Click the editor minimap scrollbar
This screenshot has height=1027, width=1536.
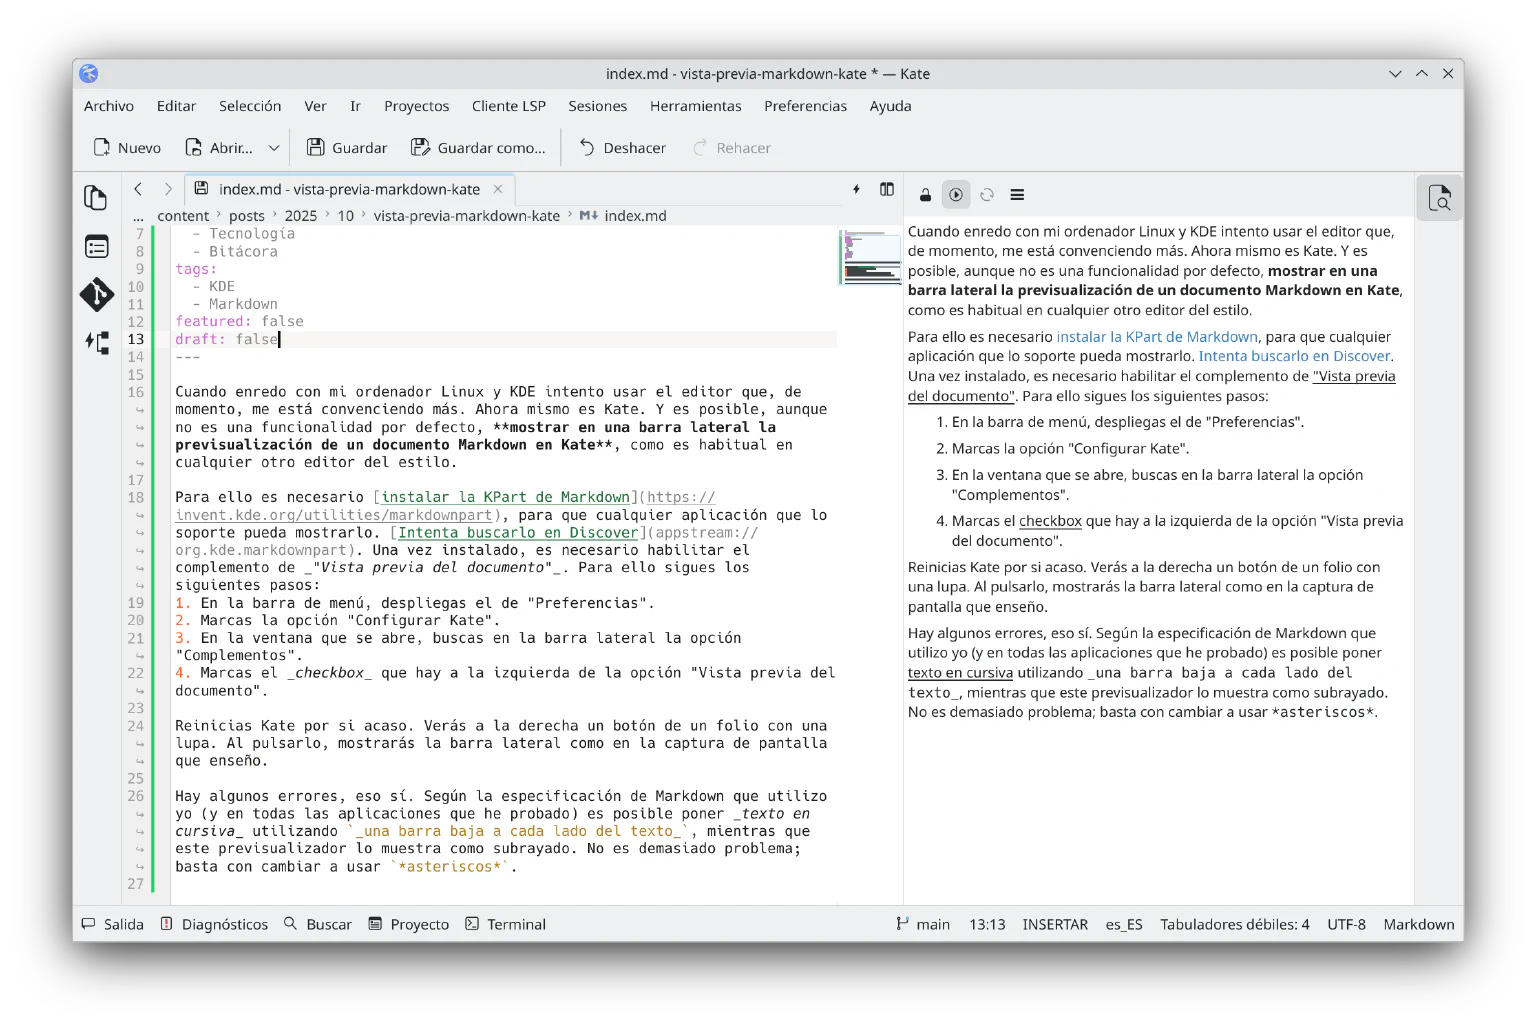[x=870, y=258]
